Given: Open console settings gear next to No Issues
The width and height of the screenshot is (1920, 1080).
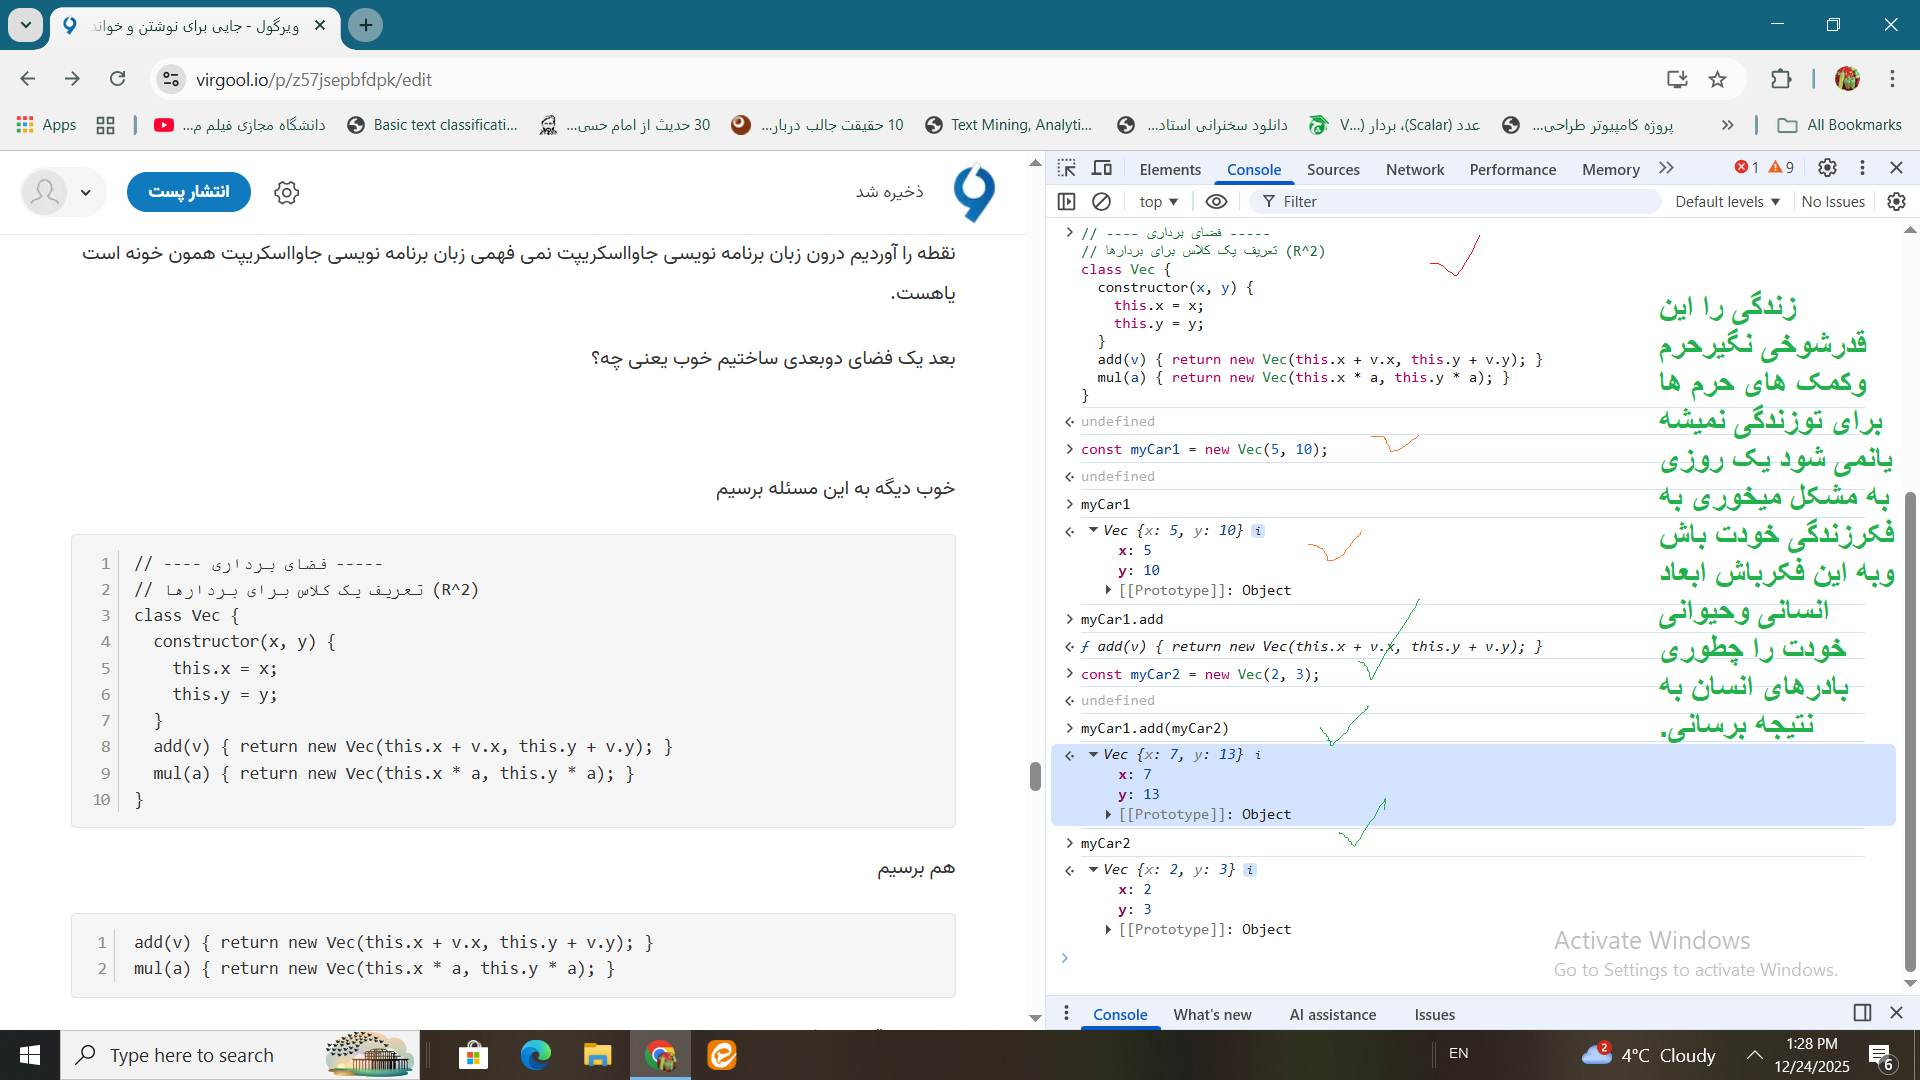Looking at the screenshot, I should pos(1896,202).
